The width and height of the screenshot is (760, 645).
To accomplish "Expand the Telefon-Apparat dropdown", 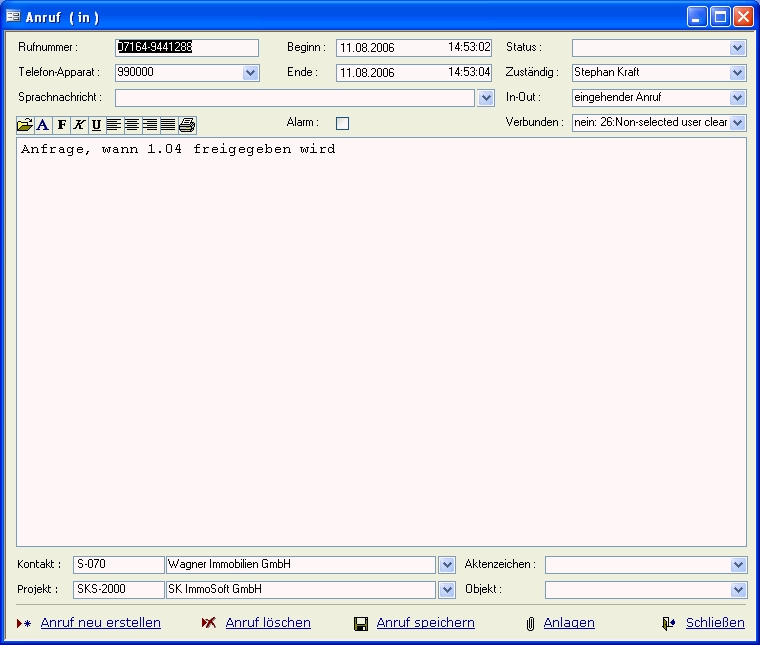I will (x=251, y=73).
